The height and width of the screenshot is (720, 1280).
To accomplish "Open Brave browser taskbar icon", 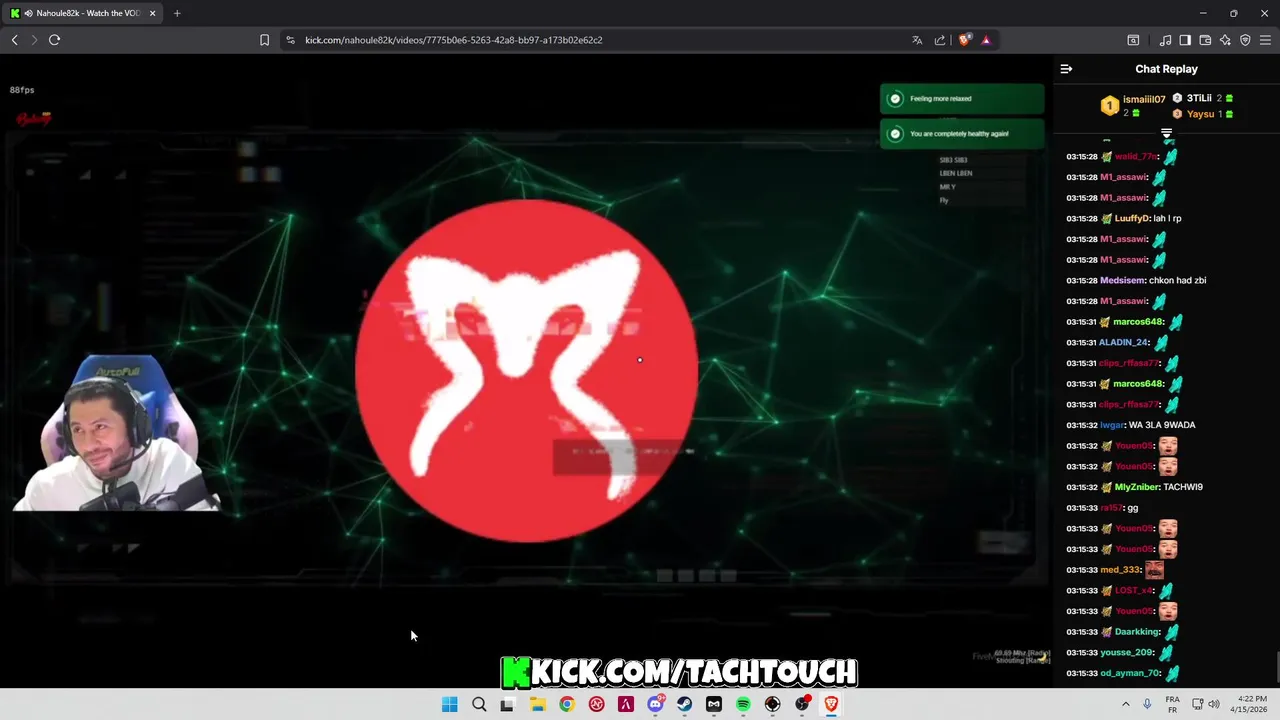I will 831,704.
